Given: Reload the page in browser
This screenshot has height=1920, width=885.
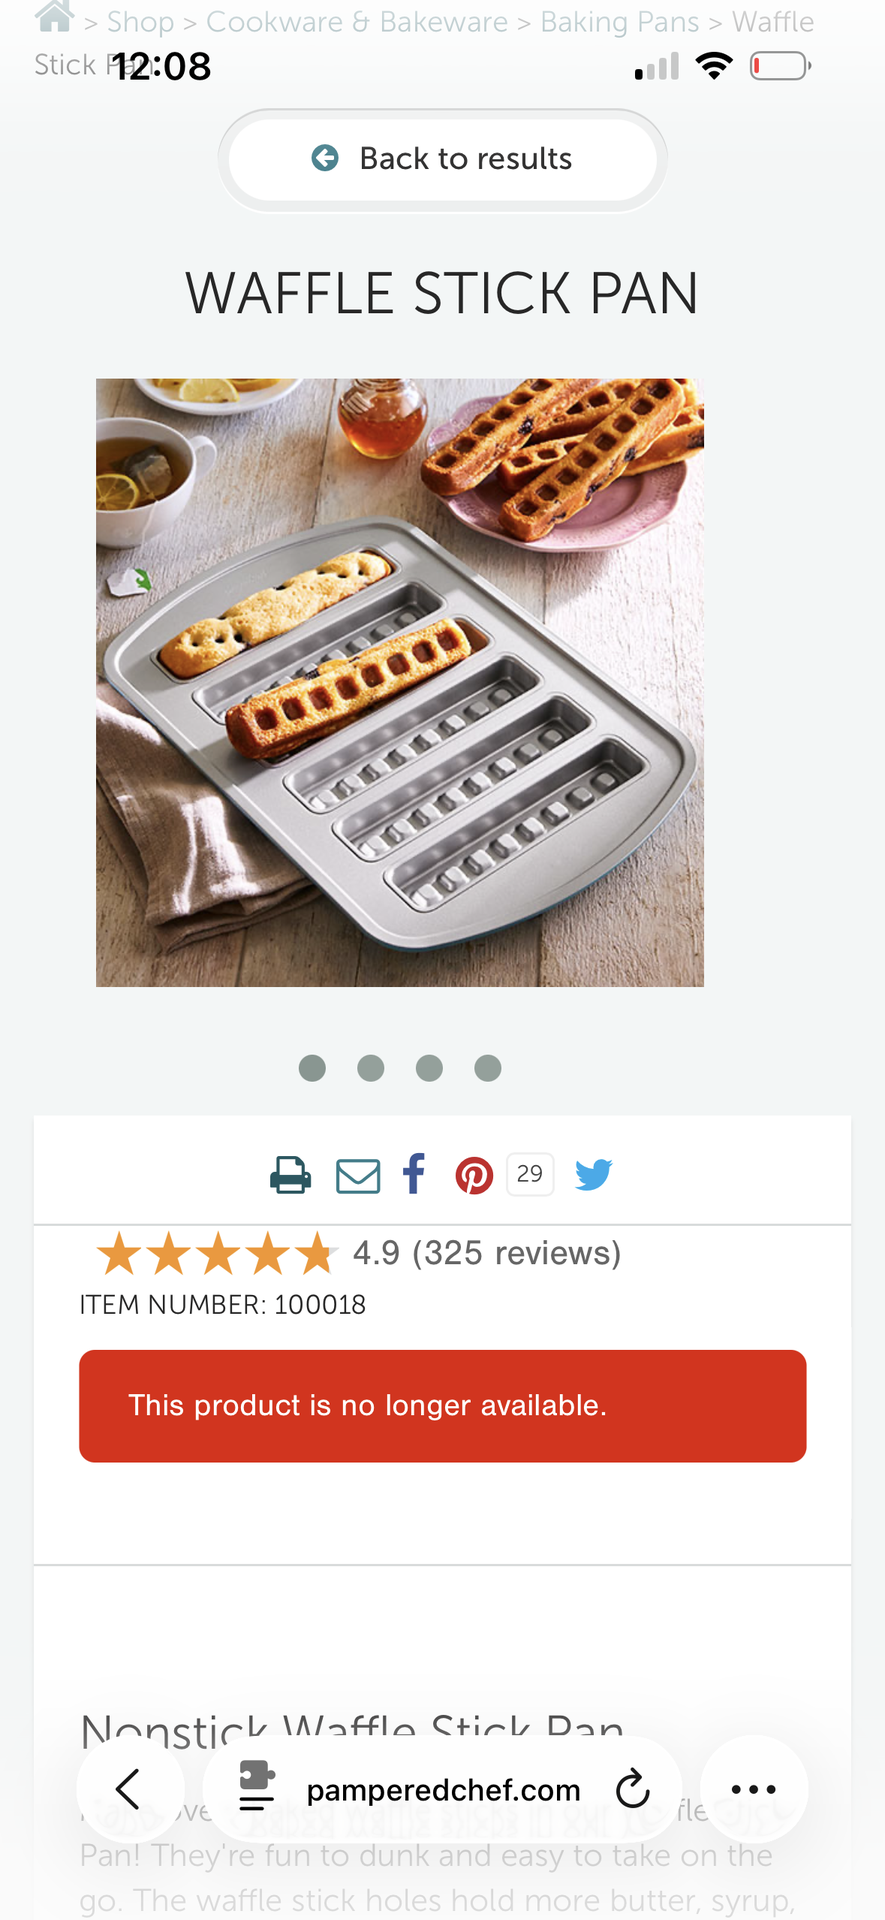Looking at the screenshot, I should click(632, 1789).
